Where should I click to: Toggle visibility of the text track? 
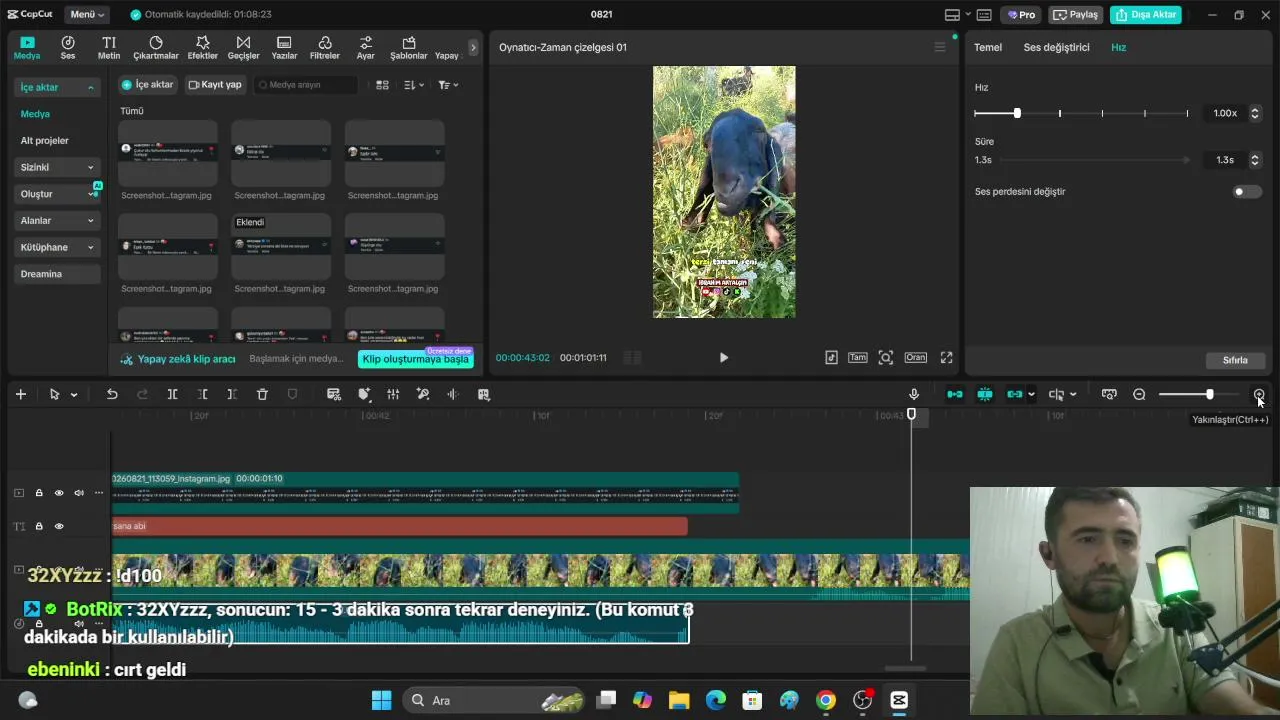click(59, 526)
